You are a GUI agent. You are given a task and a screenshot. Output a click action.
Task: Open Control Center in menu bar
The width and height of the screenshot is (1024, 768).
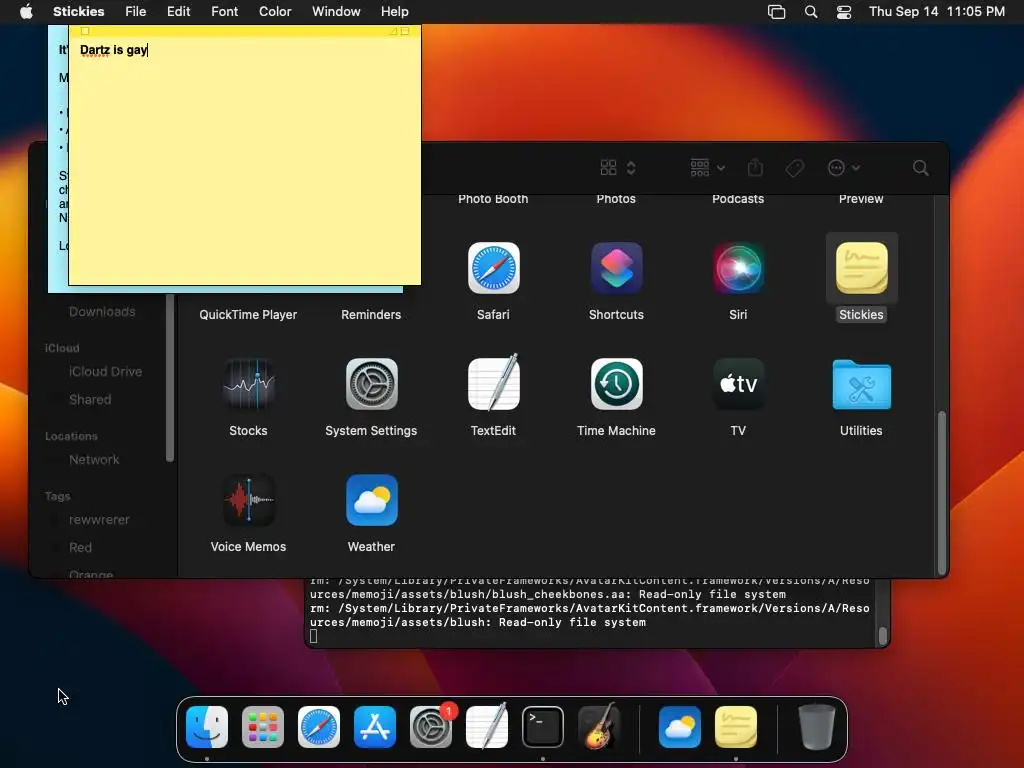844,12
